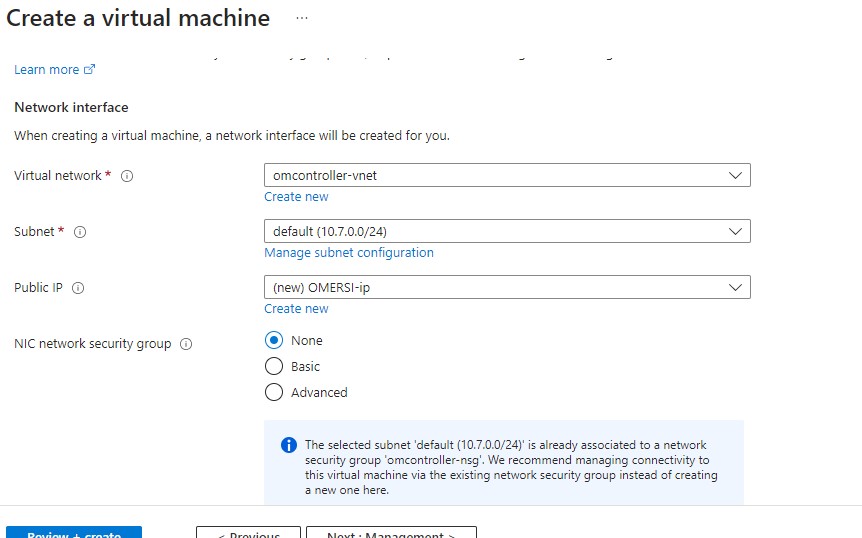Select the None radio button

pyautogui.click(x=274, y=340)
